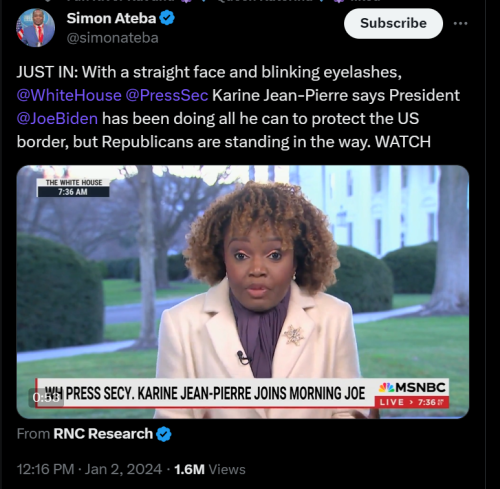
Task: Open the three-dot more options menu
Action: (460, 23)
